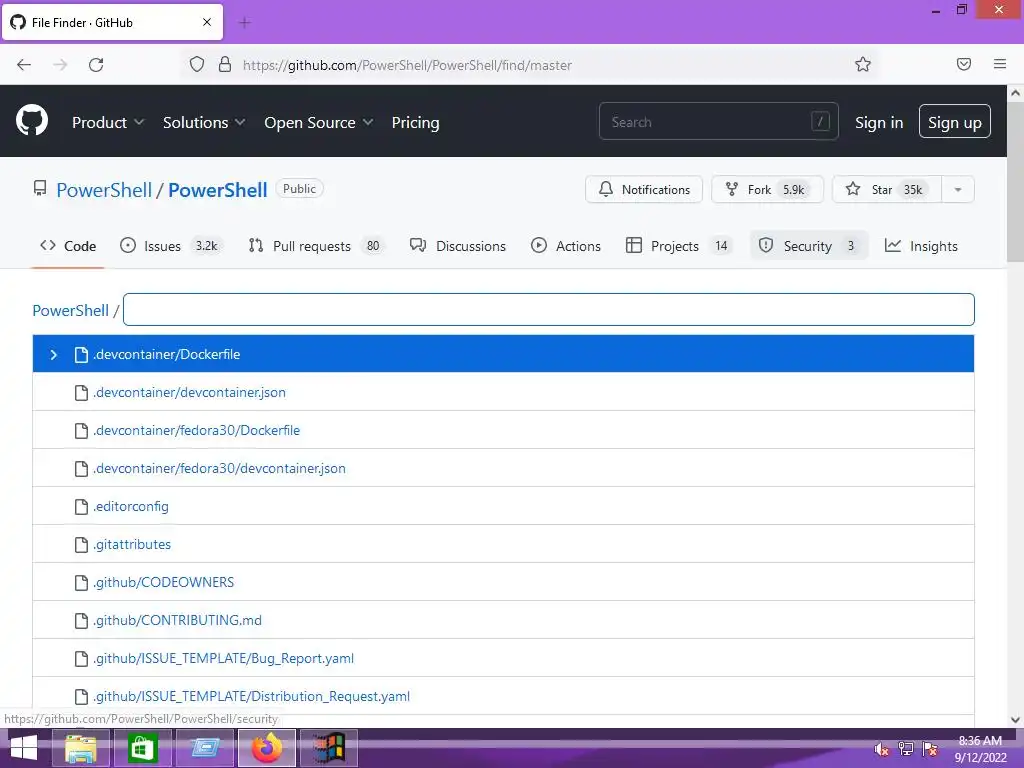Go back with the browser back arrow
Image resolution: width=1024 pixels, height=768 pixels.
[24, 64]
